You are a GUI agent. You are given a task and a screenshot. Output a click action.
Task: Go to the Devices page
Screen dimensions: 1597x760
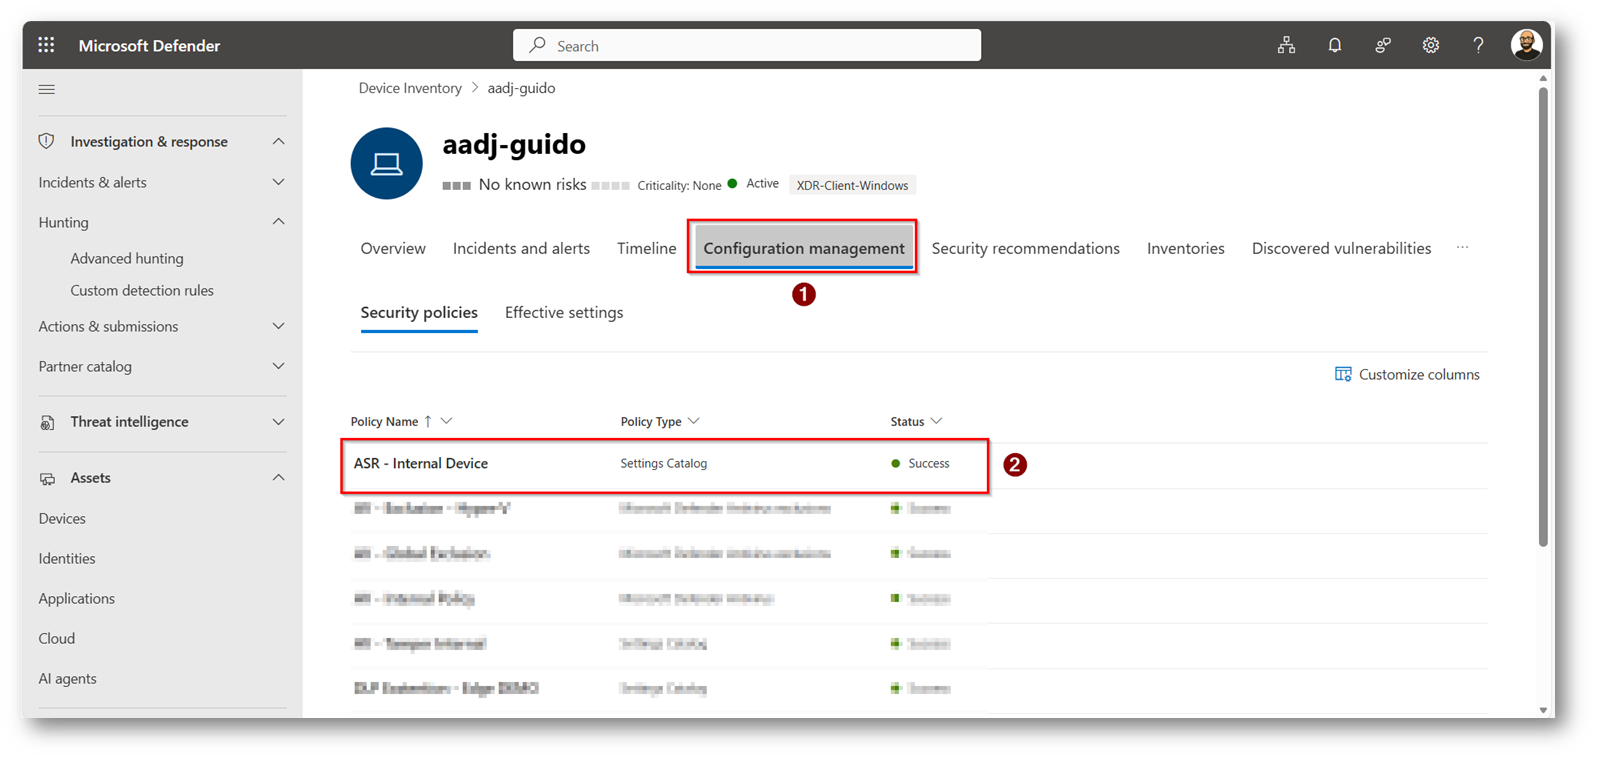(x=62, y=518)
